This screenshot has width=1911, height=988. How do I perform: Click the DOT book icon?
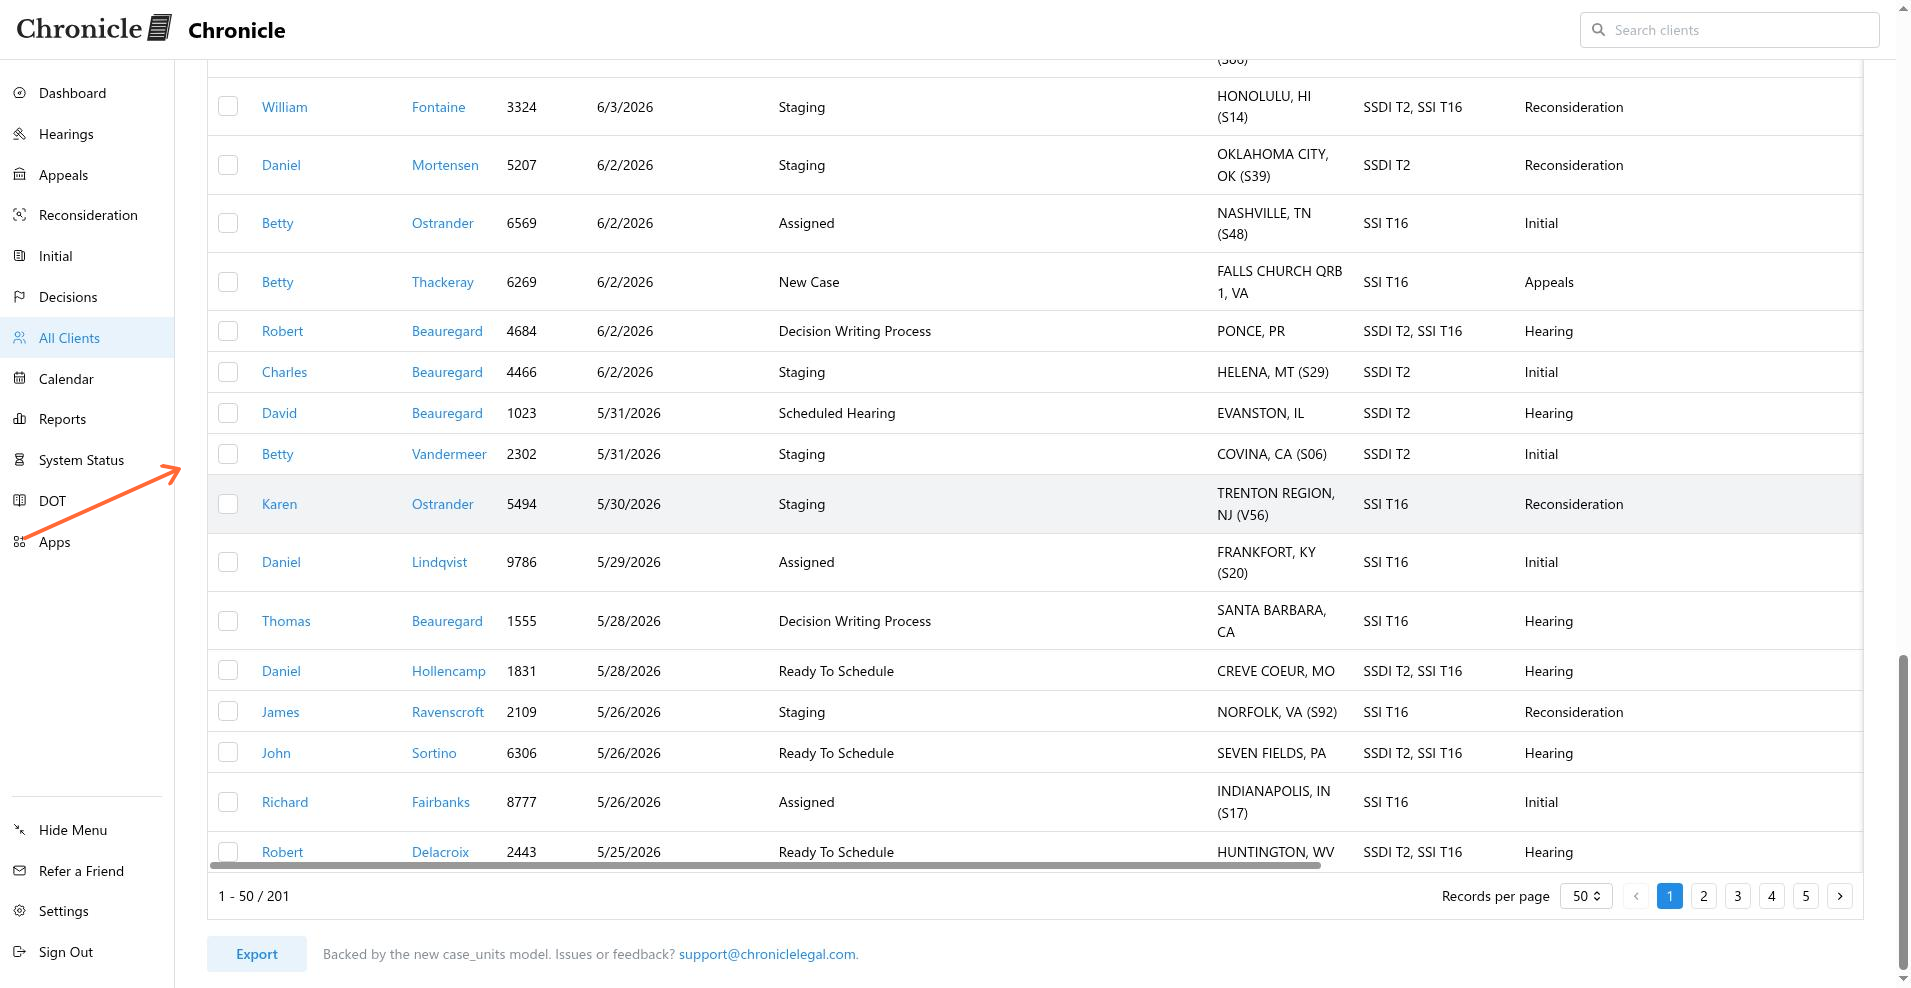[19, 501]
